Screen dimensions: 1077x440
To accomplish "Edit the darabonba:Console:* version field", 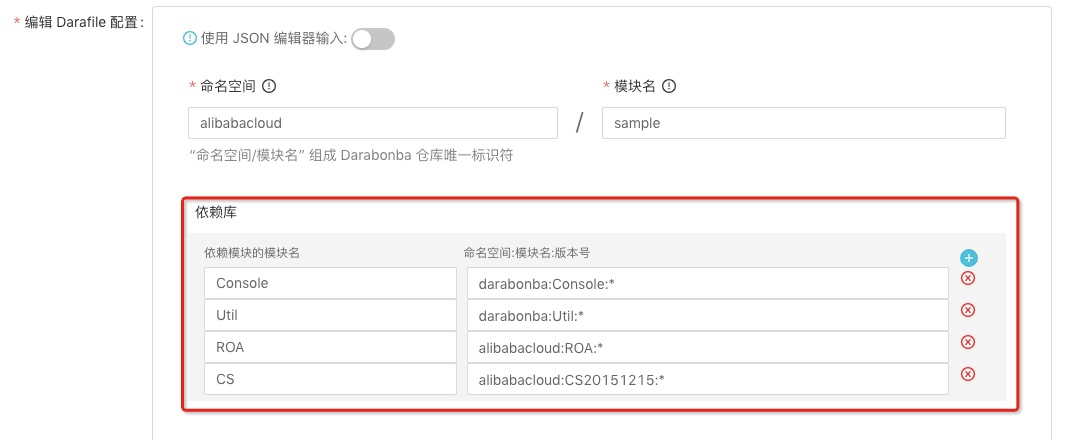I will [x=707, y=283].
